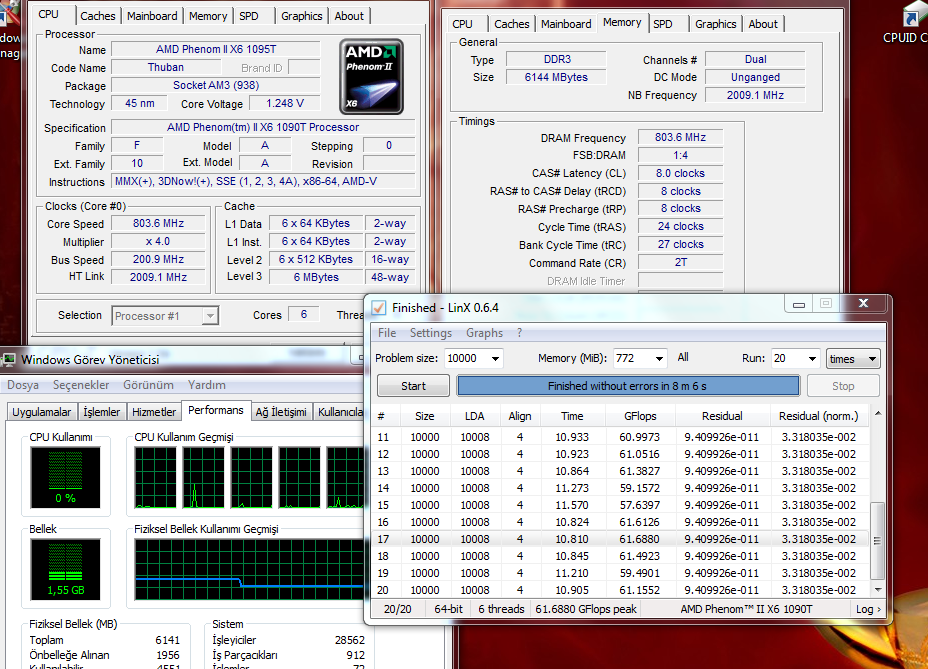This screenshot has width=928, height=669.
Task: Click the Task Manager title bar icon
Action: (x=9, y=359)
